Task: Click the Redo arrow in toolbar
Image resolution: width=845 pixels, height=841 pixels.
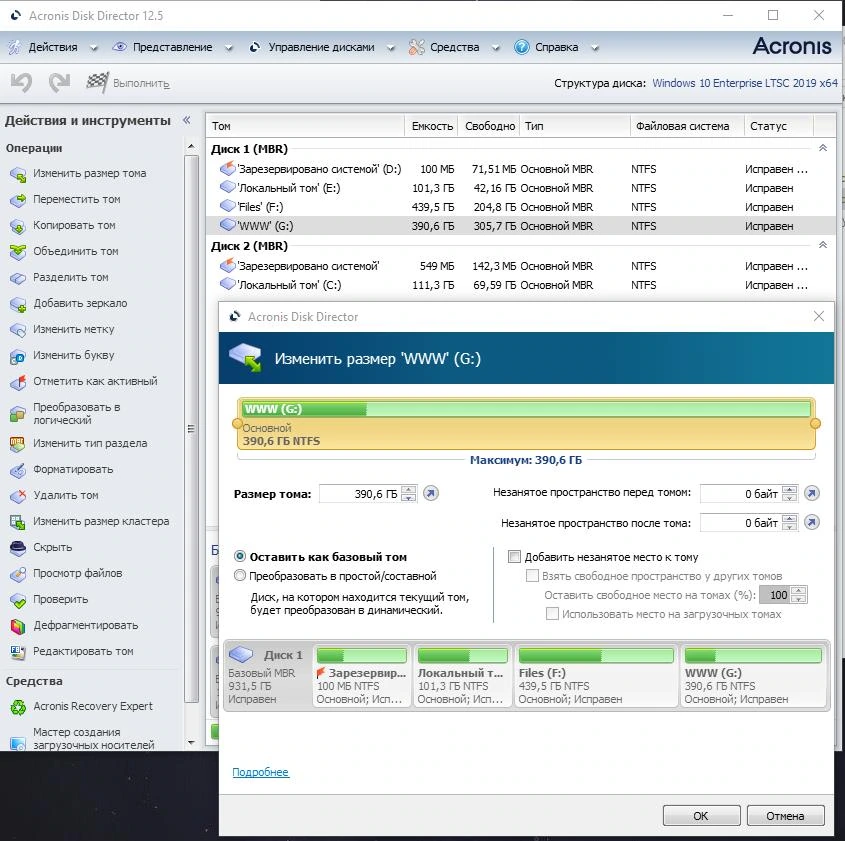Action: point(59,83)
